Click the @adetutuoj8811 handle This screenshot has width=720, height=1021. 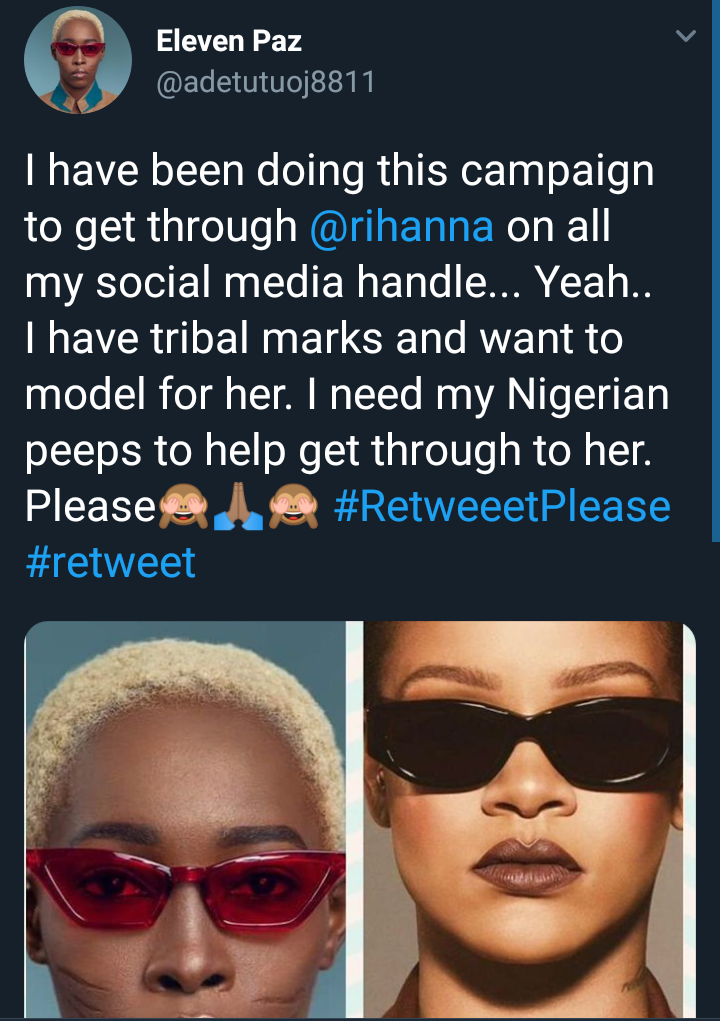click(265, 81)
